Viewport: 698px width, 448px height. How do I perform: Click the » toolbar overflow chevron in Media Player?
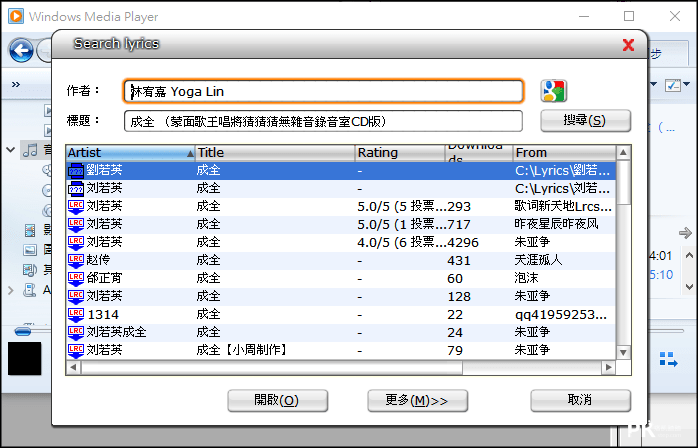pos(16,84)
